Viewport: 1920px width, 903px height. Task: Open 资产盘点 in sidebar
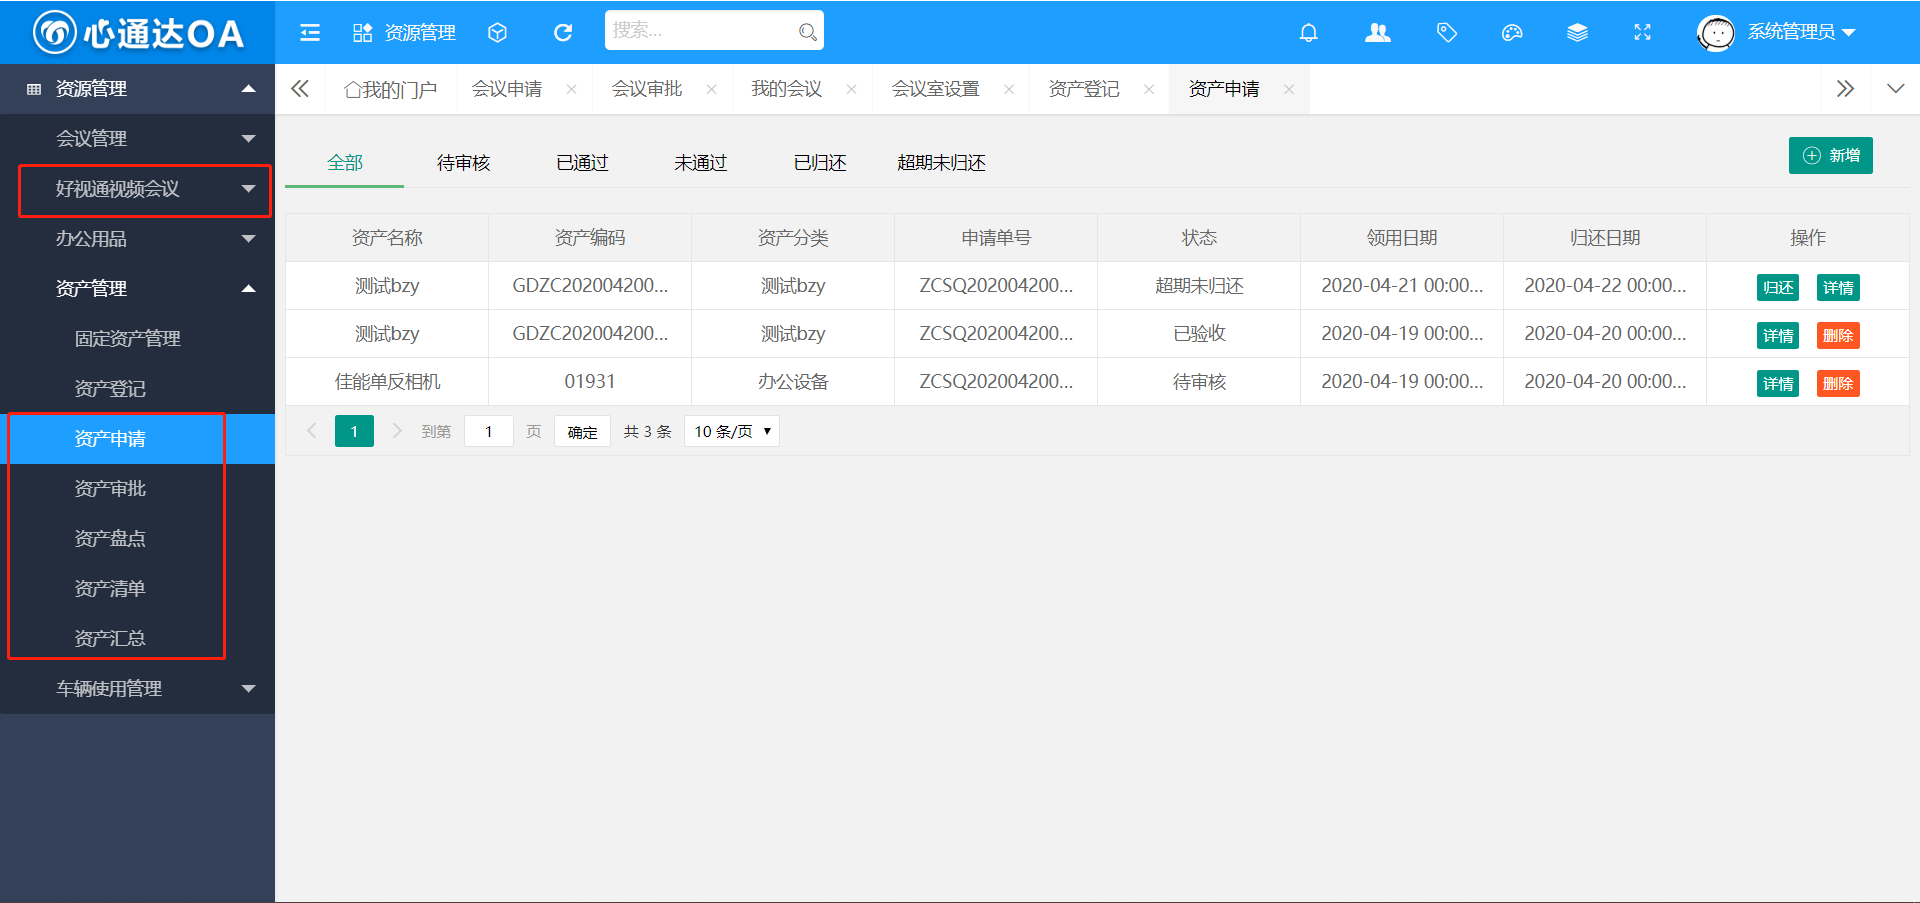(x=138, y=539)
